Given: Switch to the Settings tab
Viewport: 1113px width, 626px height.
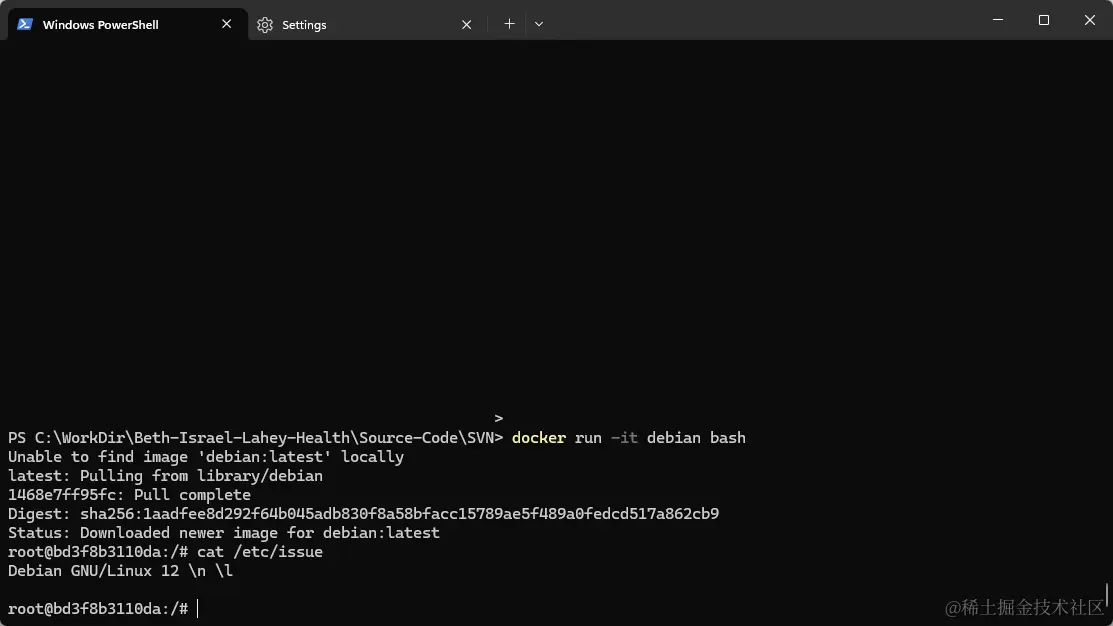Looking at the screenshot, I should [x=366, y=24].
